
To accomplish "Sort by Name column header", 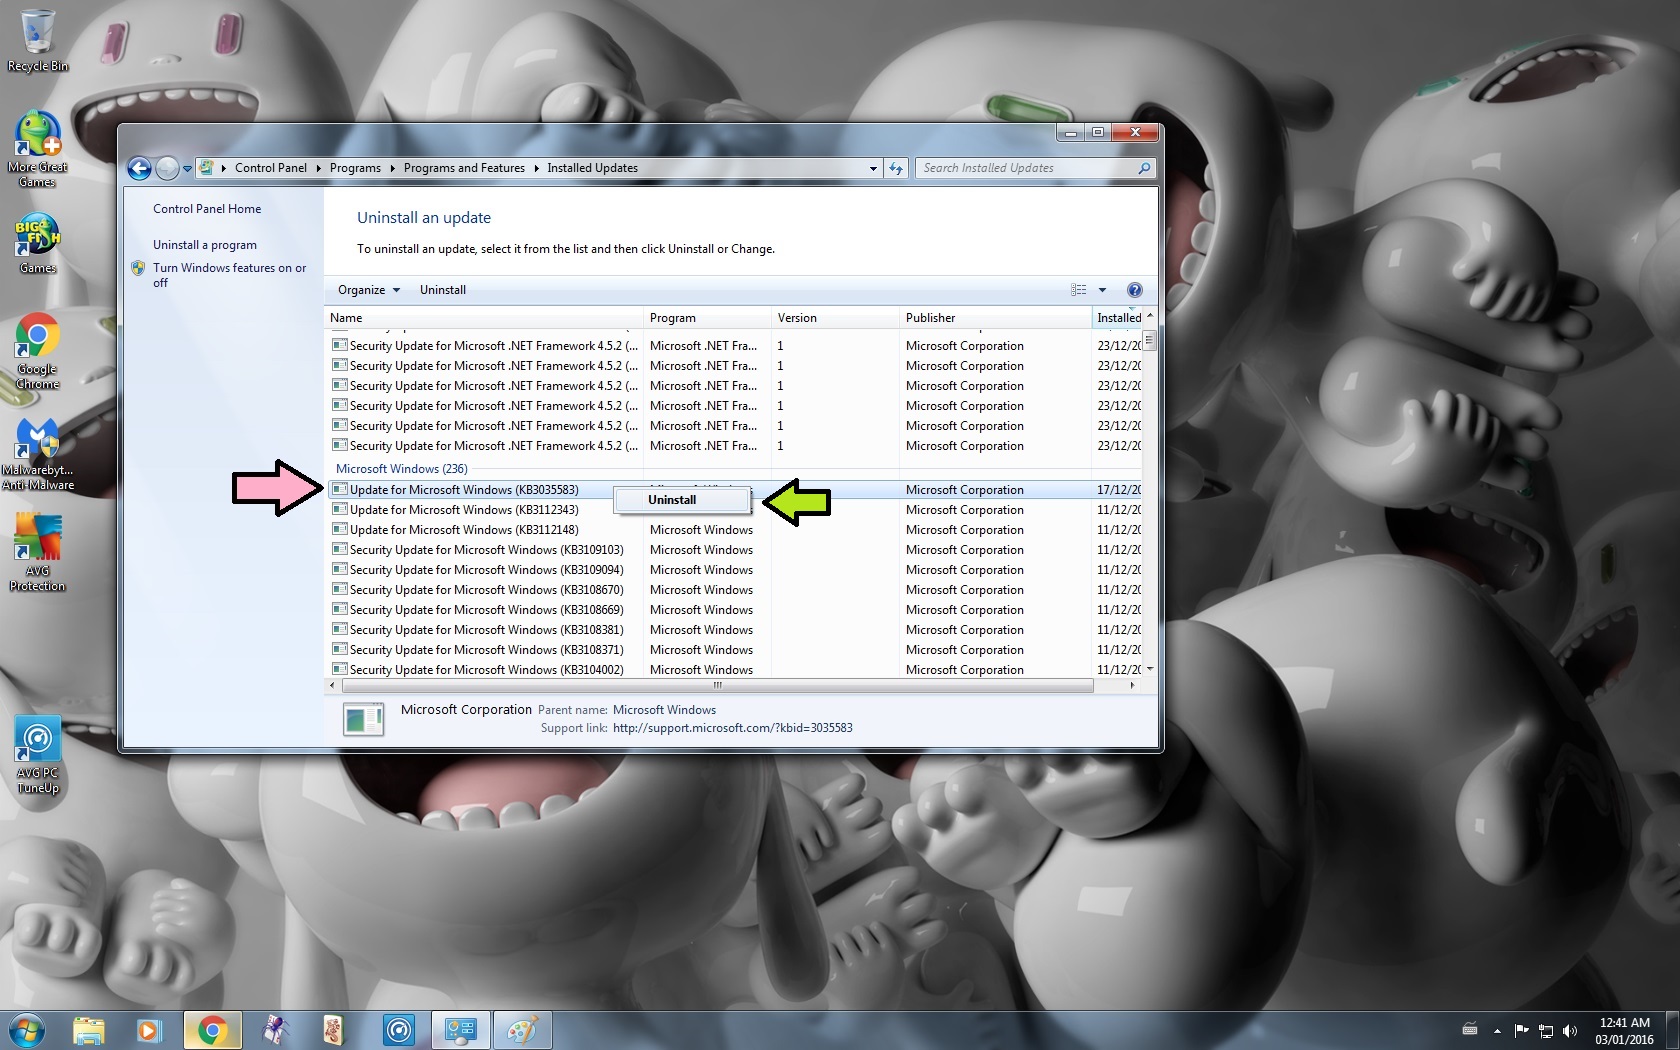I will (x=484, y=318).
